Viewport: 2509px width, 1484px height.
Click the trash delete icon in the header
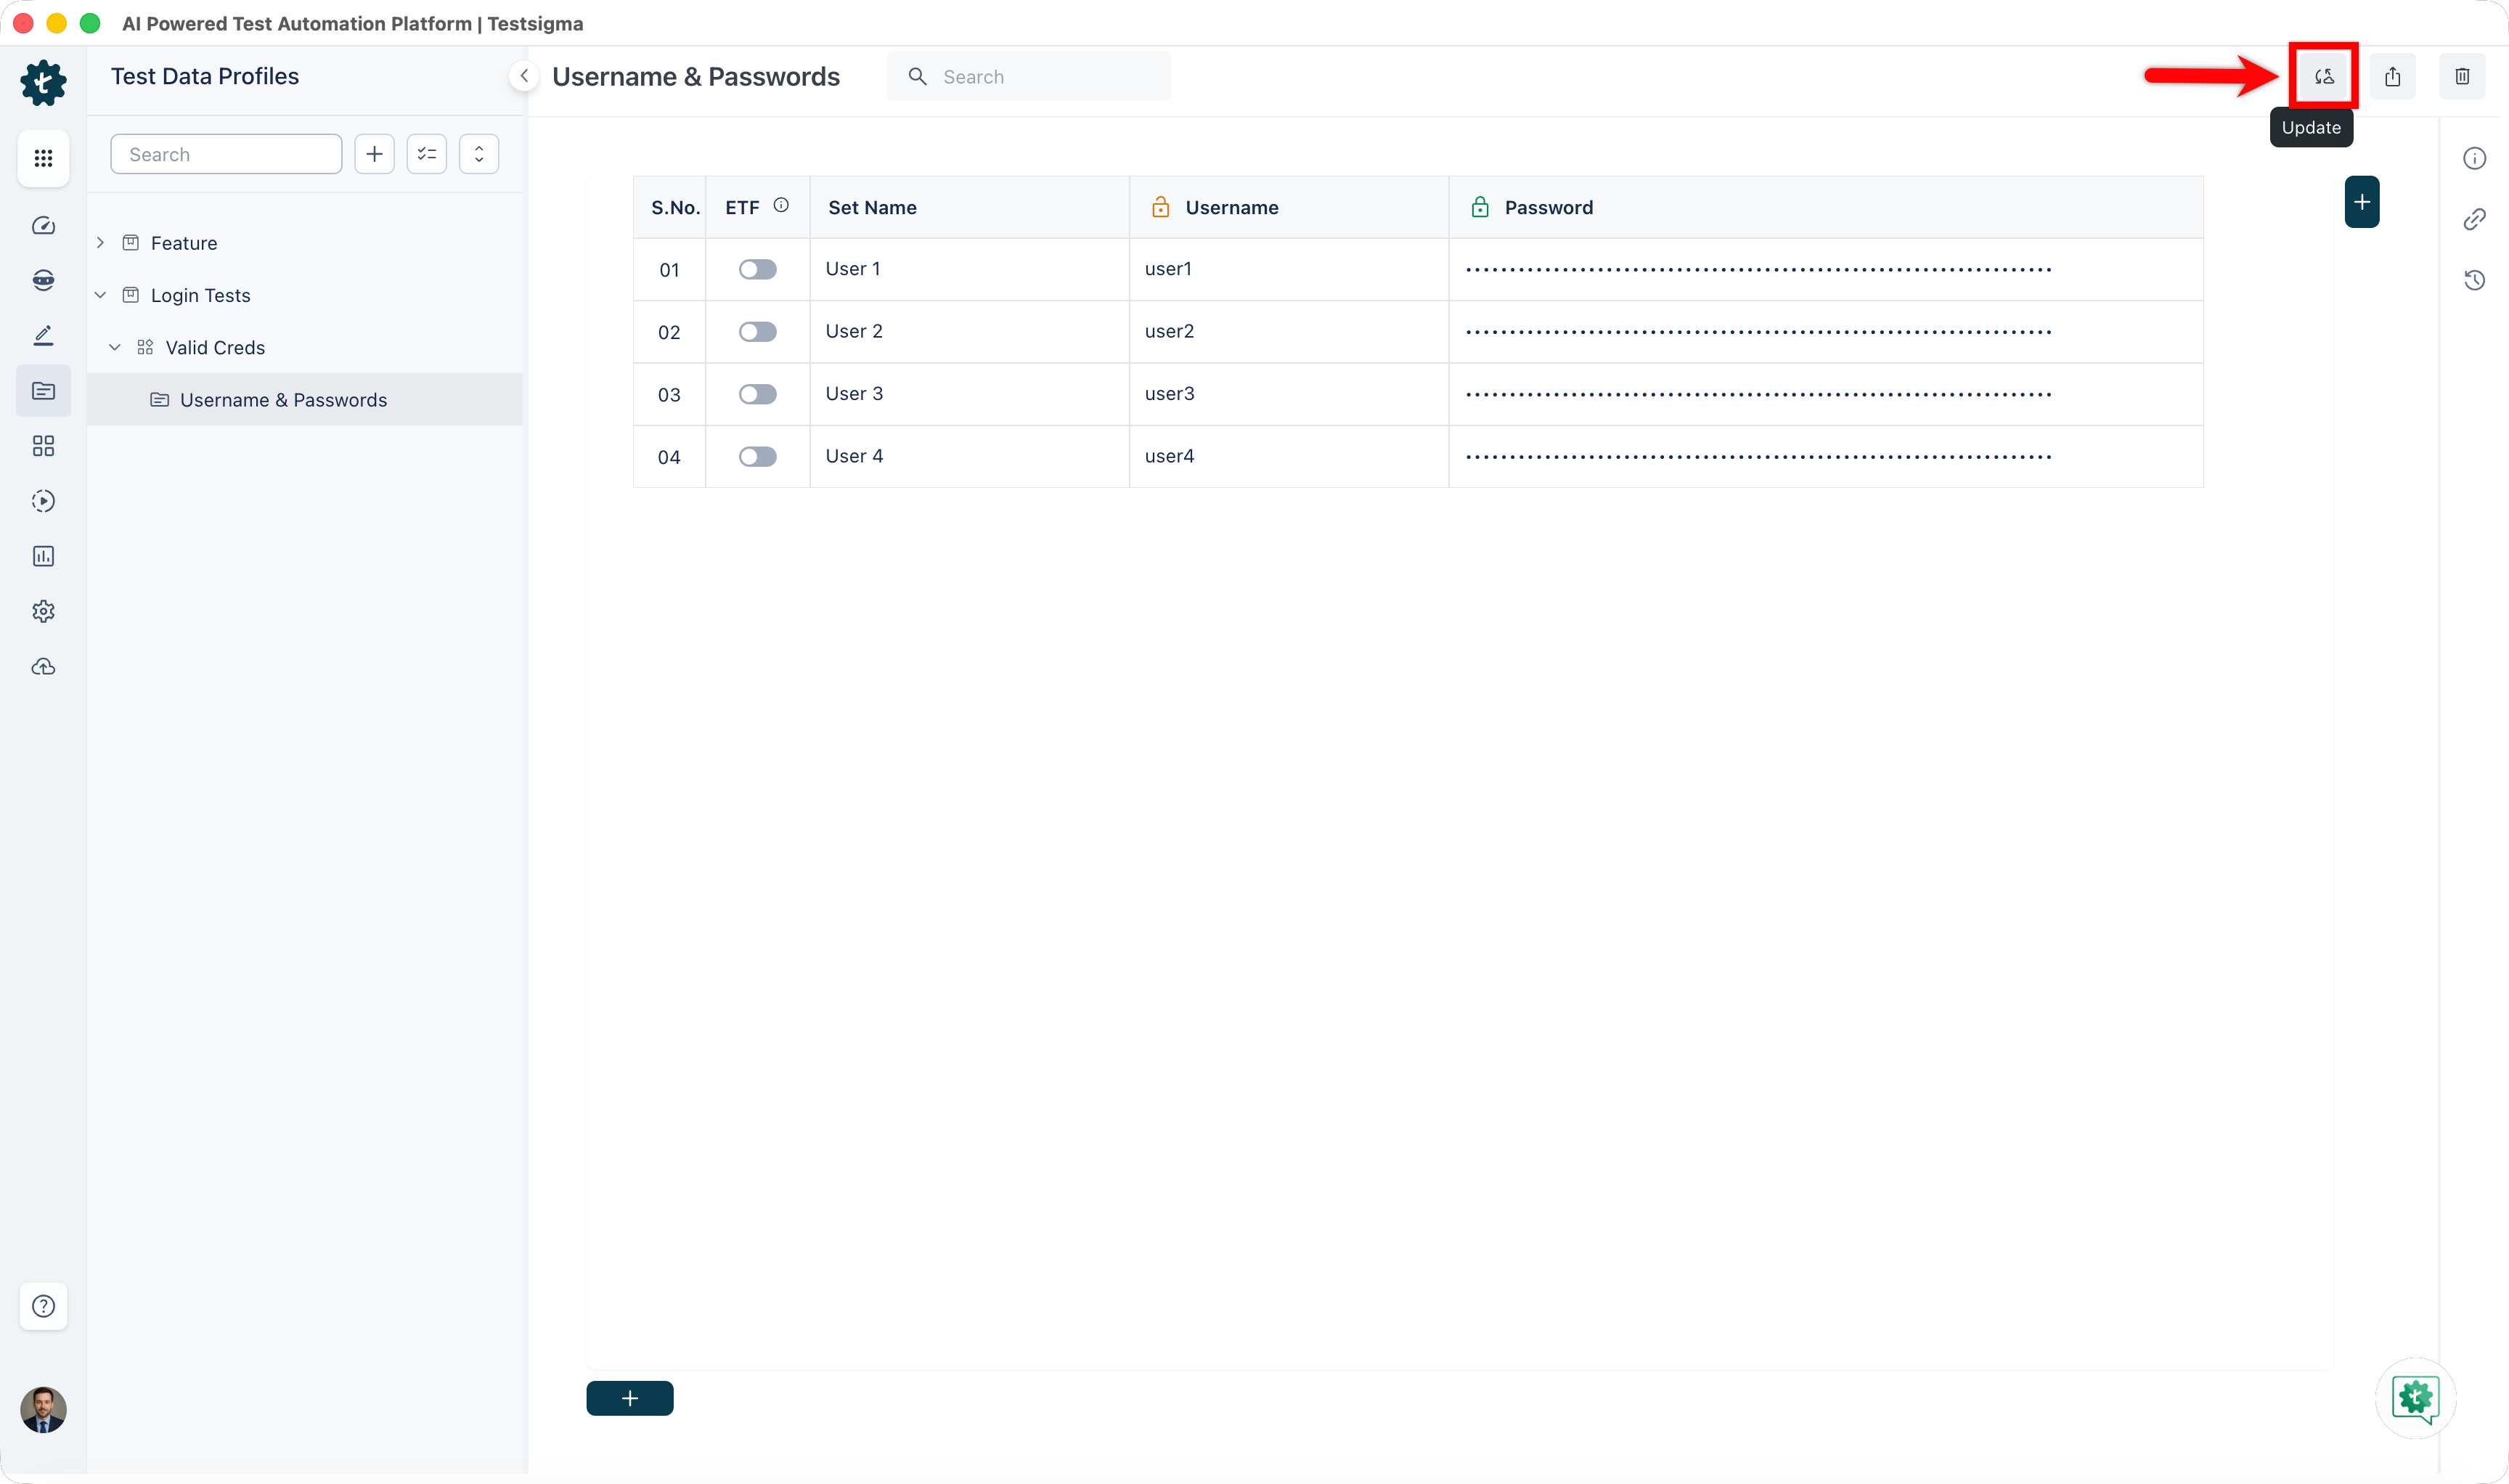click(2462, 76)
